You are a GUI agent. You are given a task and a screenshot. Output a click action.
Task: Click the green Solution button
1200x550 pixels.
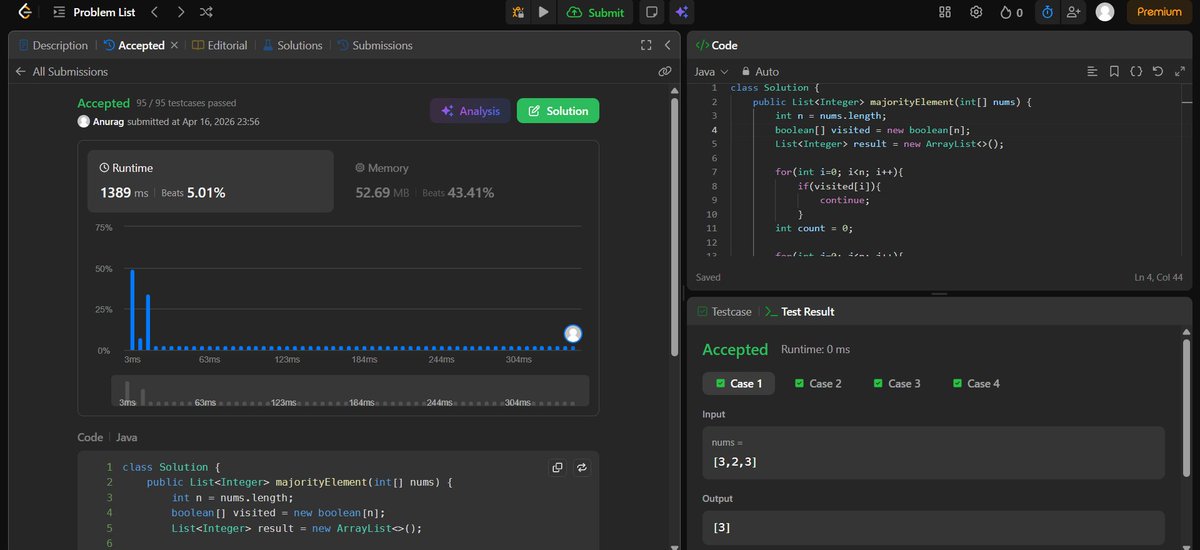[558, 111]
